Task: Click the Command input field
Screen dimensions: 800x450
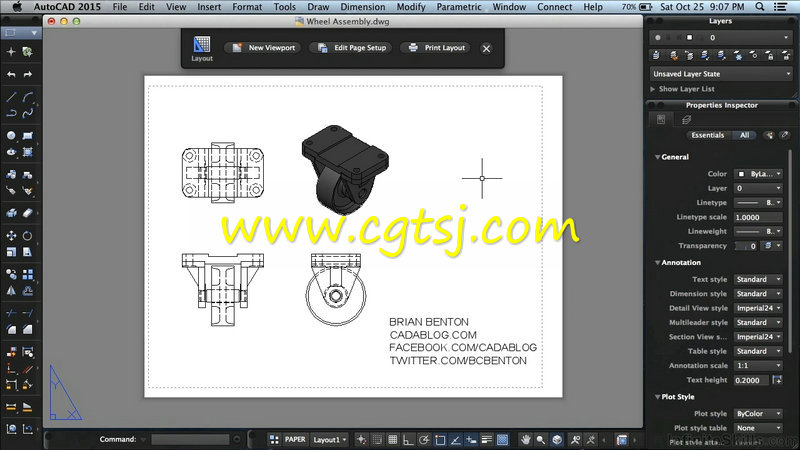Action: pyautogui.click(x=190, y=439)
